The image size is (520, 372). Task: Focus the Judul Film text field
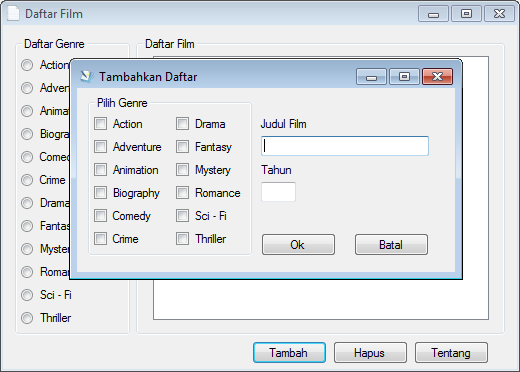click(345, 146)
